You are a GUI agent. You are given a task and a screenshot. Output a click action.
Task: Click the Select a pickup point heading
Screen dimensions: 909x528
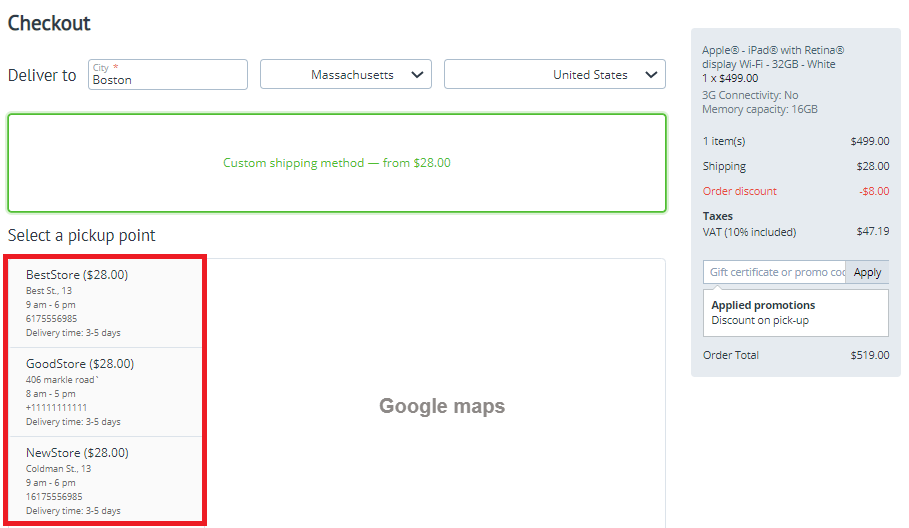(x=81, y=235)
